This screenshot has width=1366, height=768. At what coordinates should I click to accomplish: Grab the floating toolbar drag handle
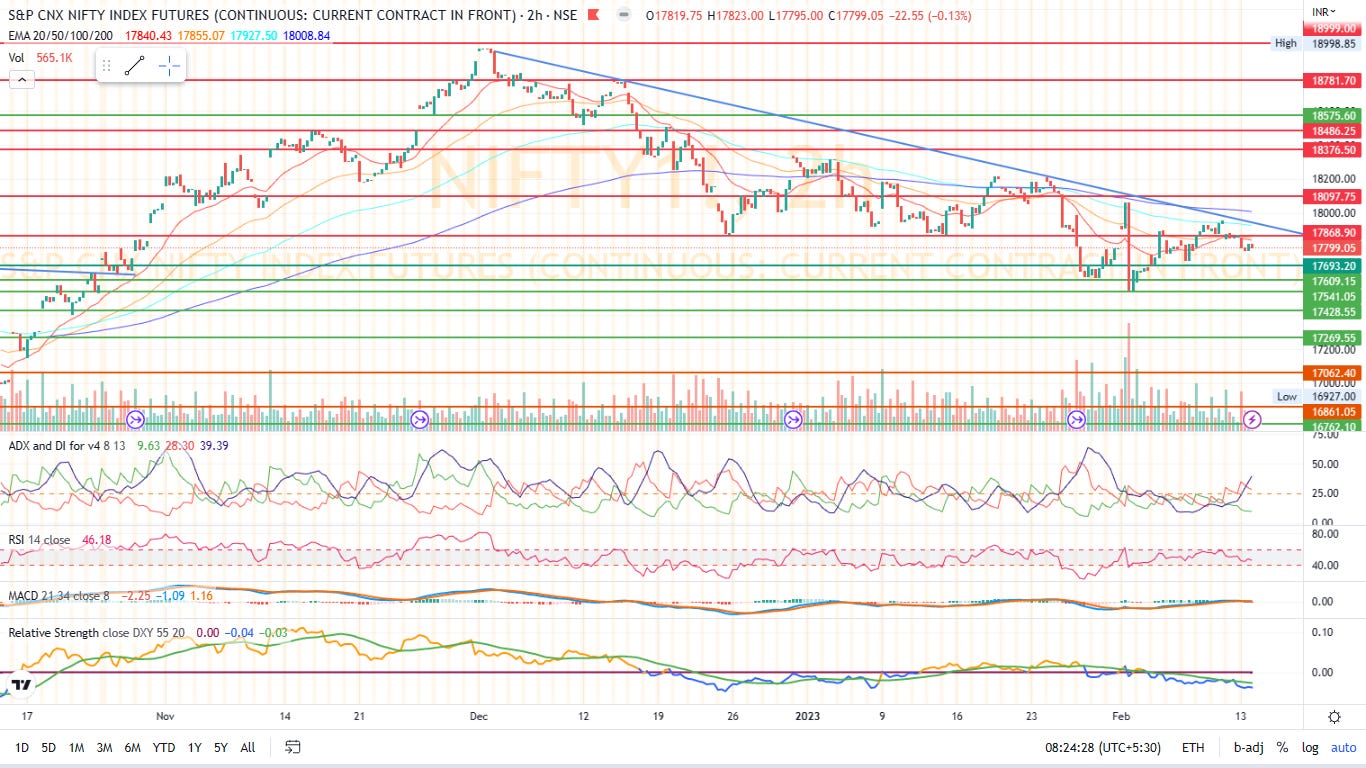click(x=106, y=67)
